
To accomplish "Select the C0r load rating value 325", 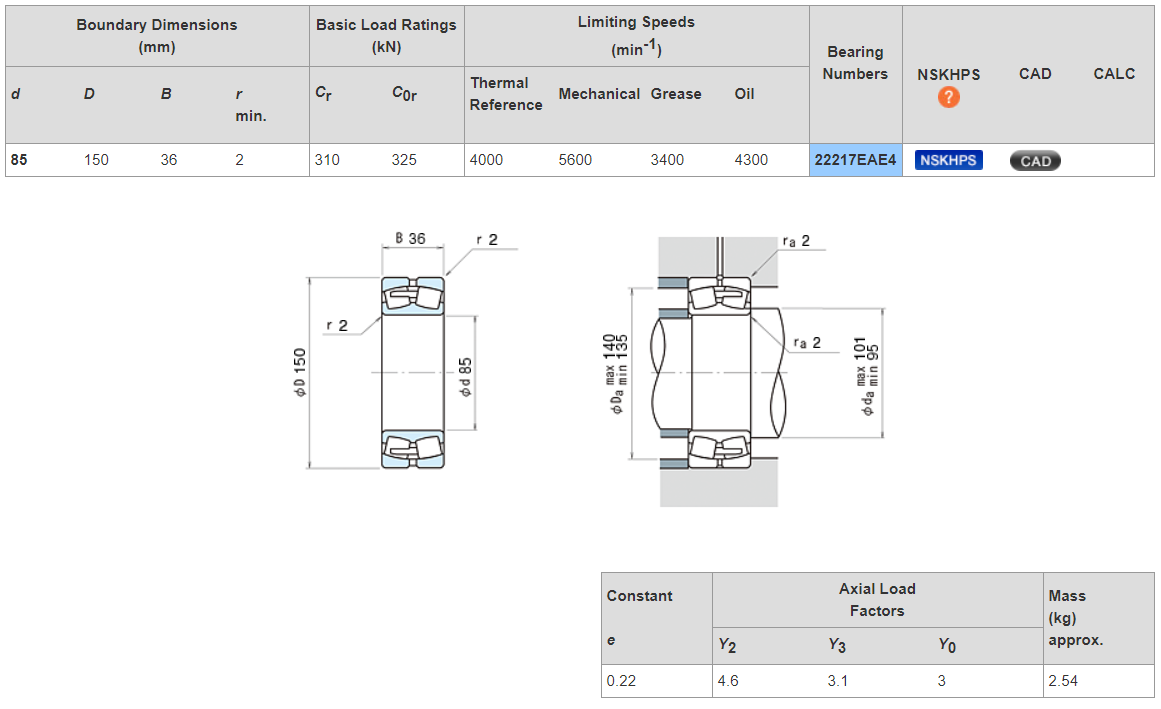I will pyautogui.click(x=404, y=160).
